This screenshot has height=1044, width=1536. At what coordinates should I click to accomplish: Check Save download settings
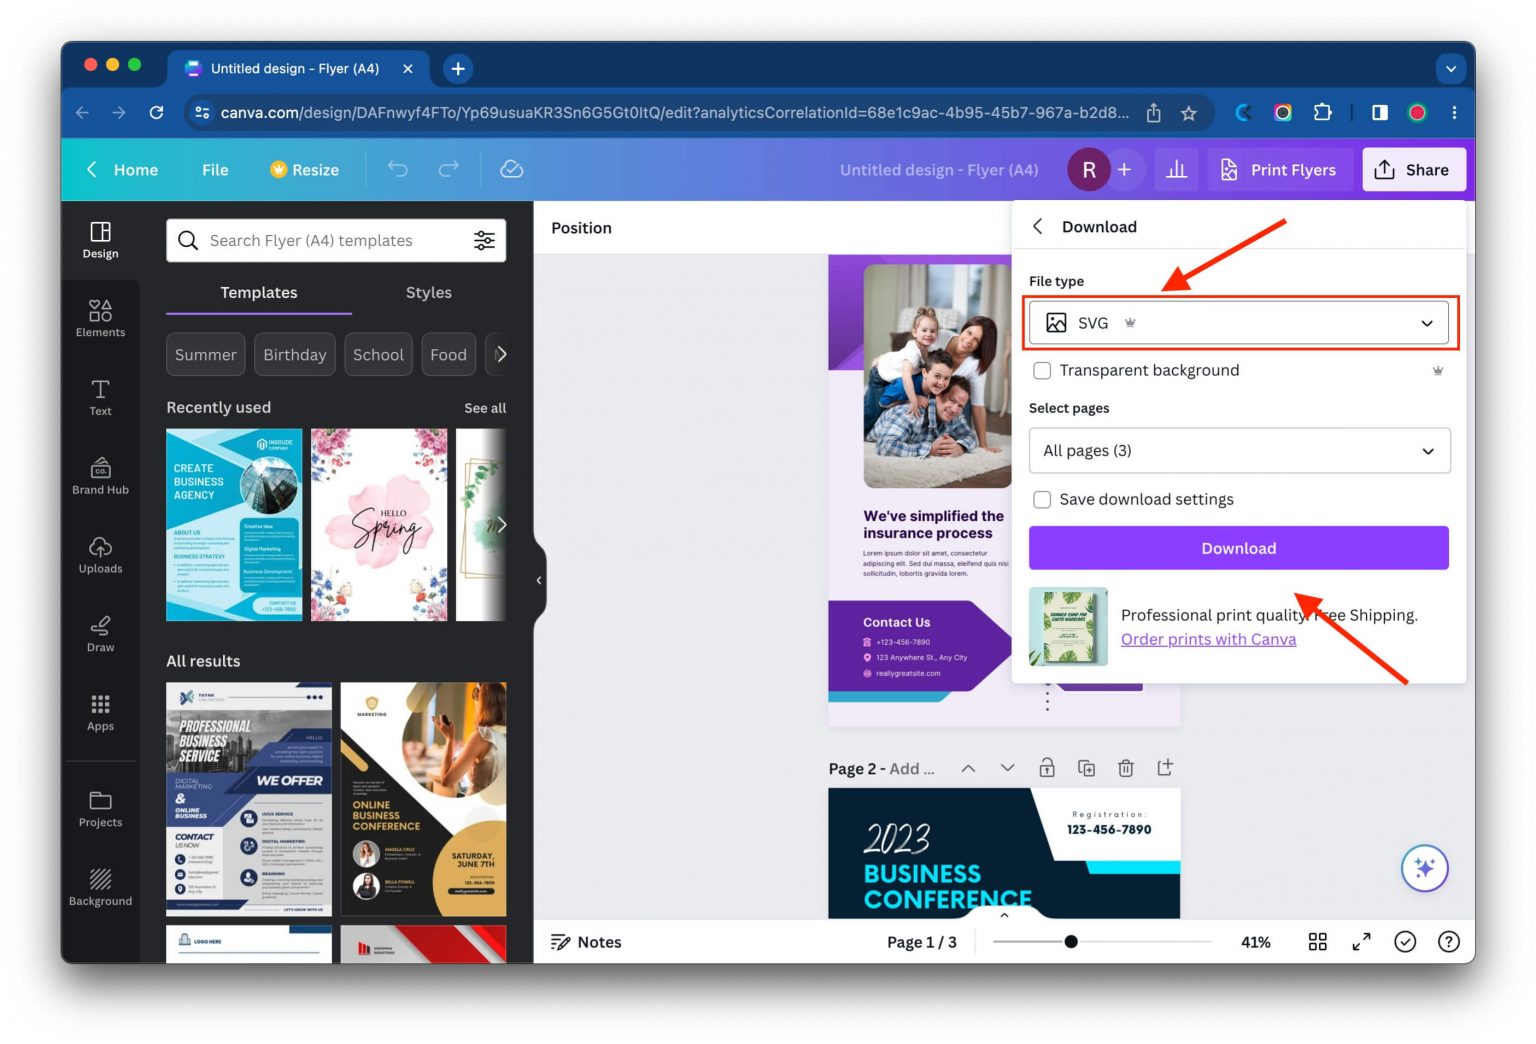[x=1042, y=499]
